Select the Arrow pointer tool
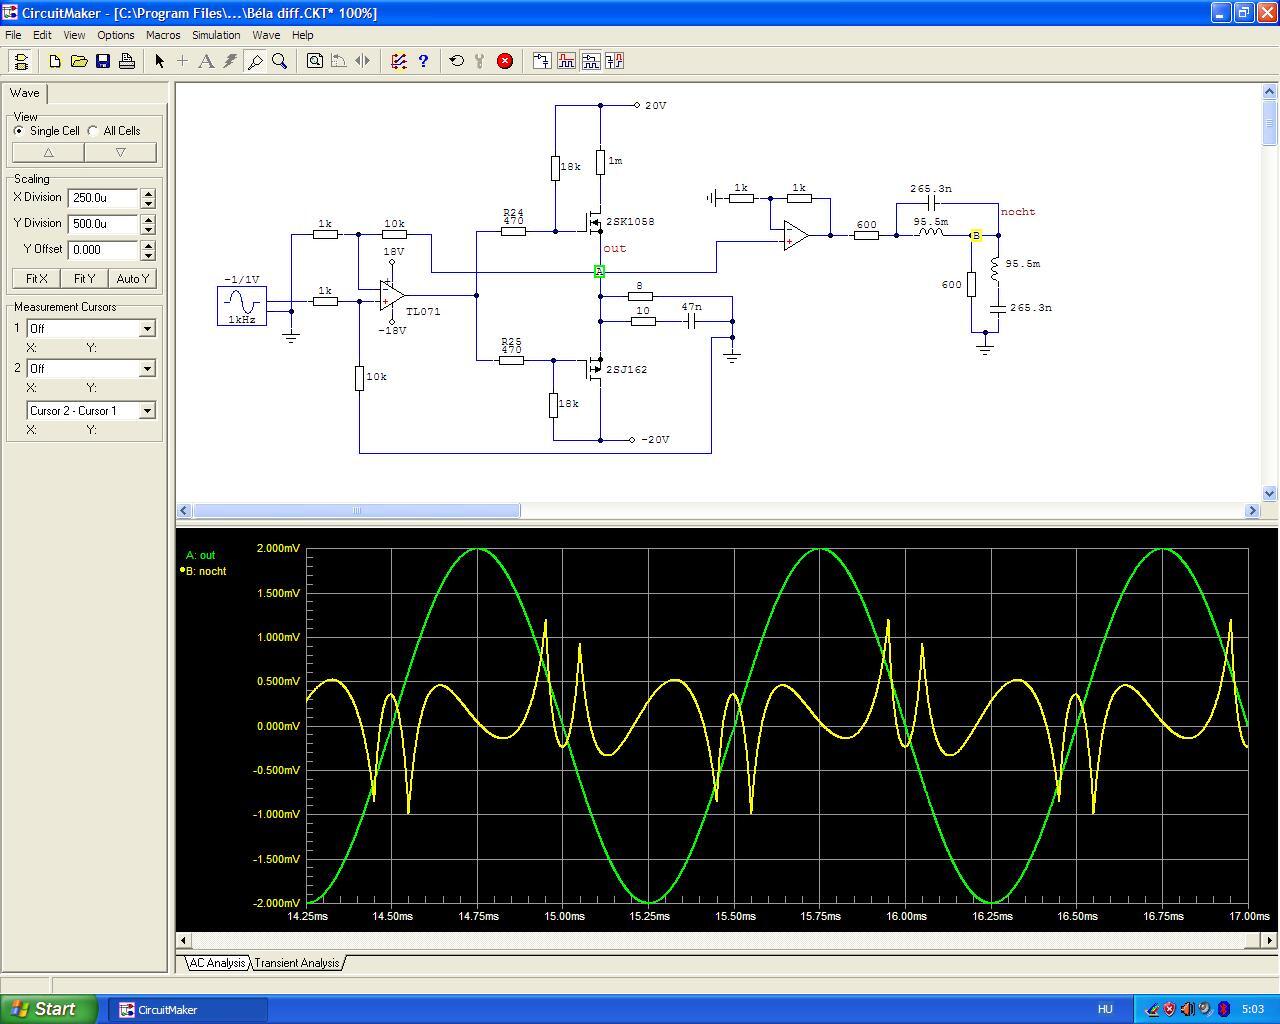 (x=159, y=61)
